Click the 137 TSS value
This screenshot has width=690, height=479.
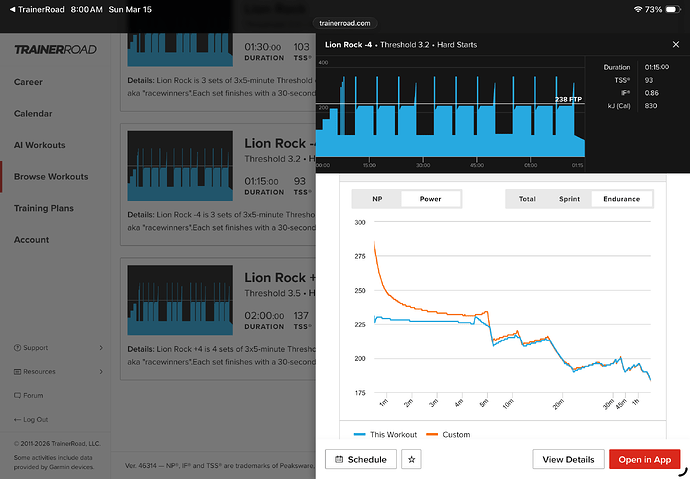tap(301, 315)
